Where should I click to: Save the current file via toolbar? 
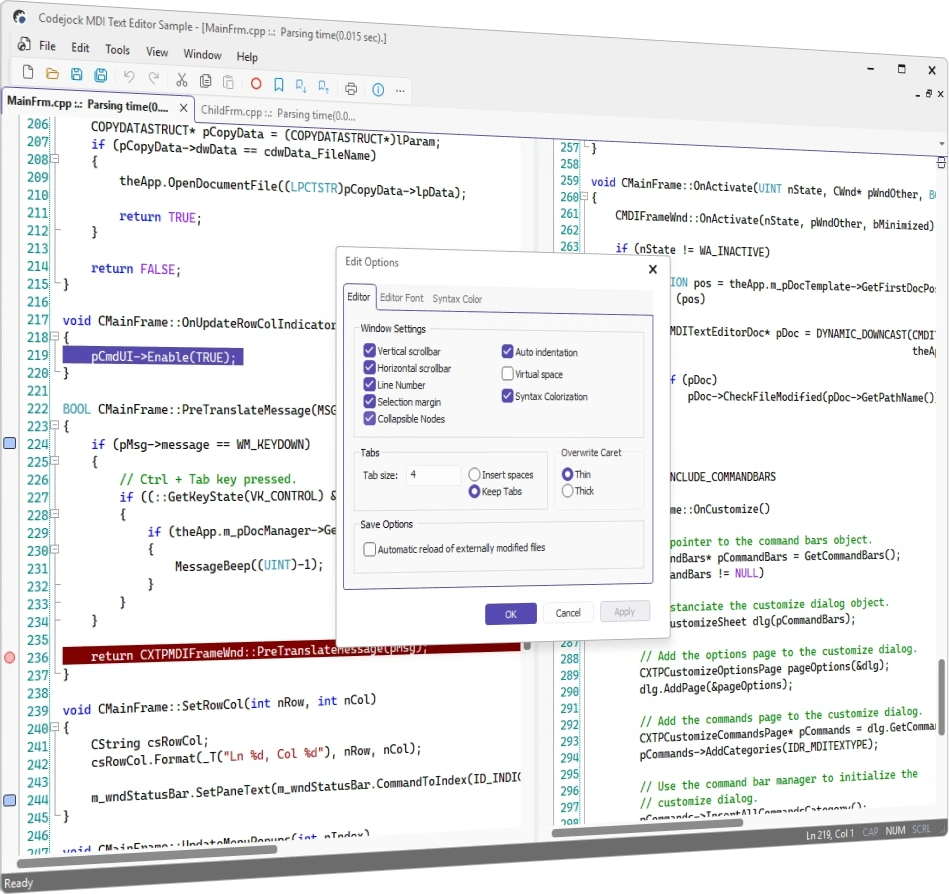click(76, 74)
